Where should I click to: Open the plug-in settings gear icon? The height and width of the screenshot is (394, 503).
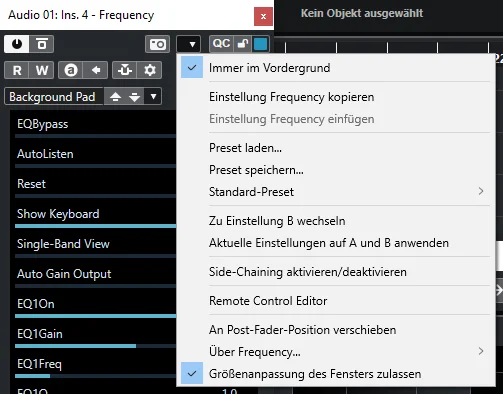150,70
